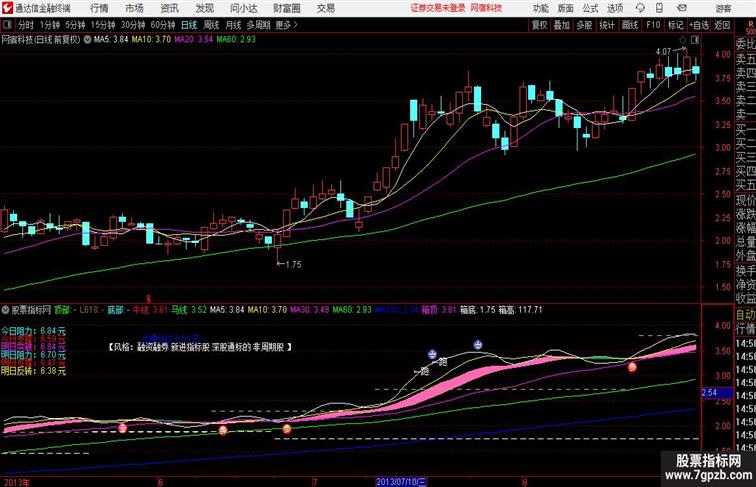Click the 通达信 red logo icon
This screenshot has width=756, height=487.
[7, 8]
